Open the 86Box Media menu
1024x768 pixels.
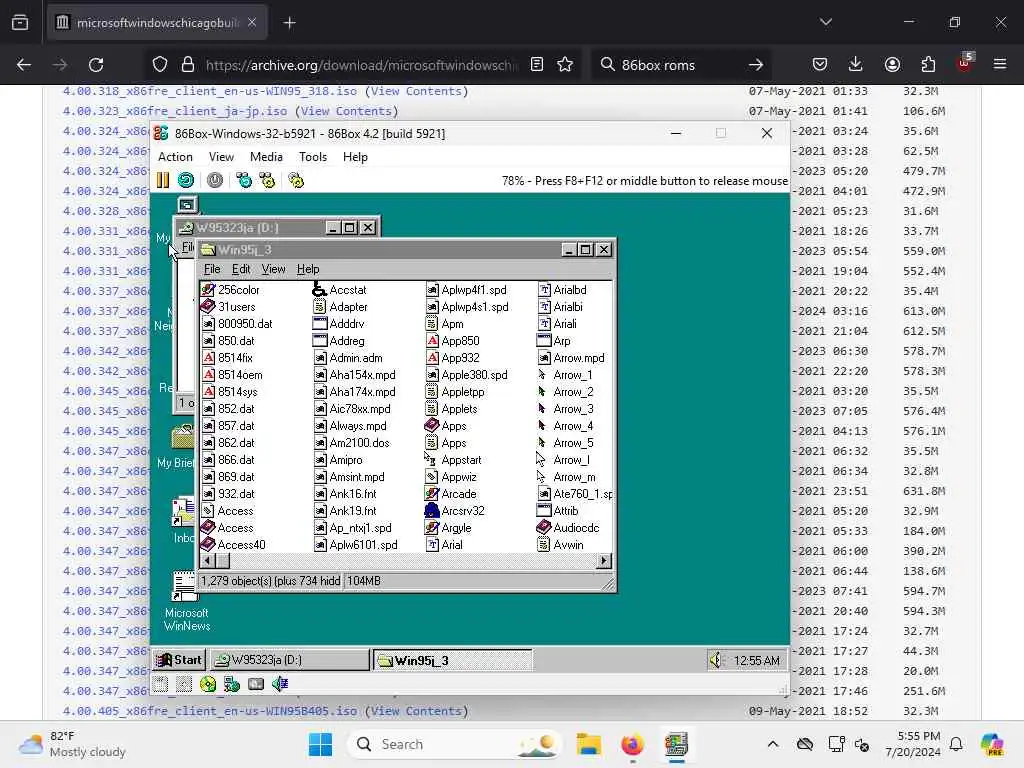coord(266,157)
